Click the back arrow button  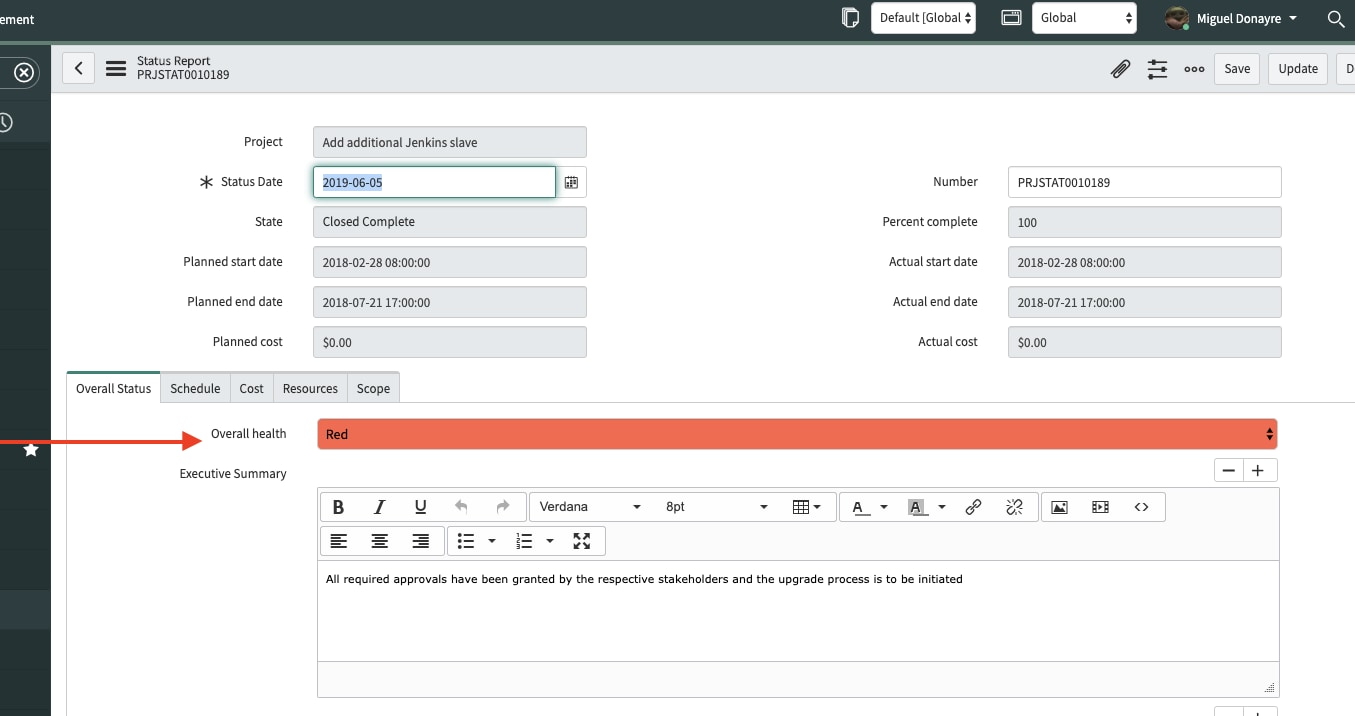click(x=78, y=68)
